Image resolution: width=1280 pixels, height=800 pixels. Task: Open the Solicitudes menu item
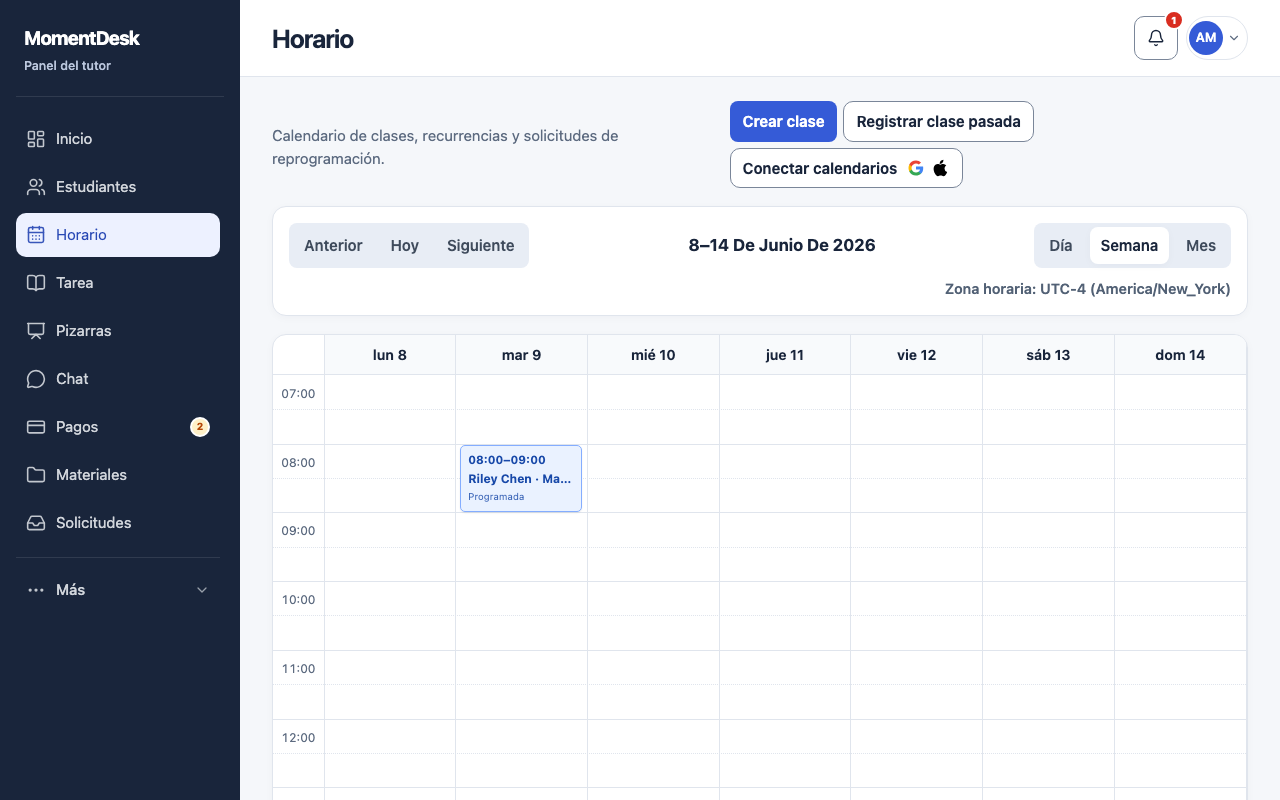[x=118, y=523]
